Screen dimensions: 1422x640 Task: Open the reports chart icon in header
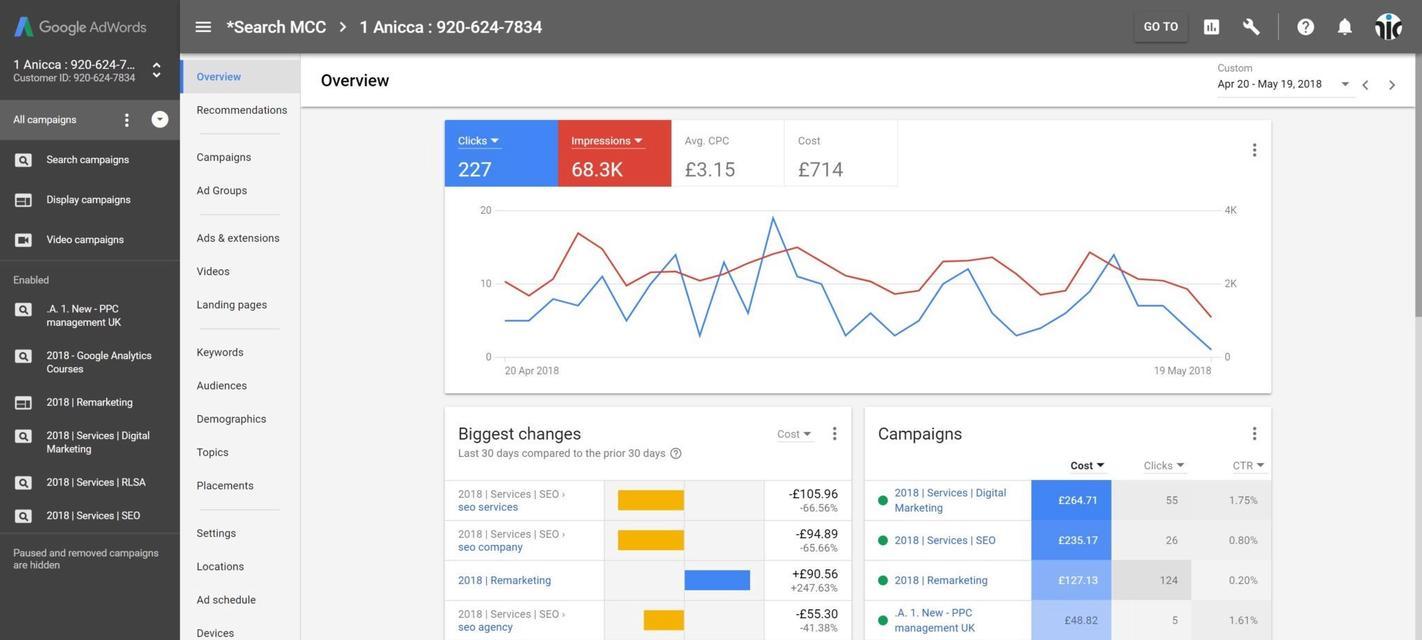click(x=1211, y=27)
